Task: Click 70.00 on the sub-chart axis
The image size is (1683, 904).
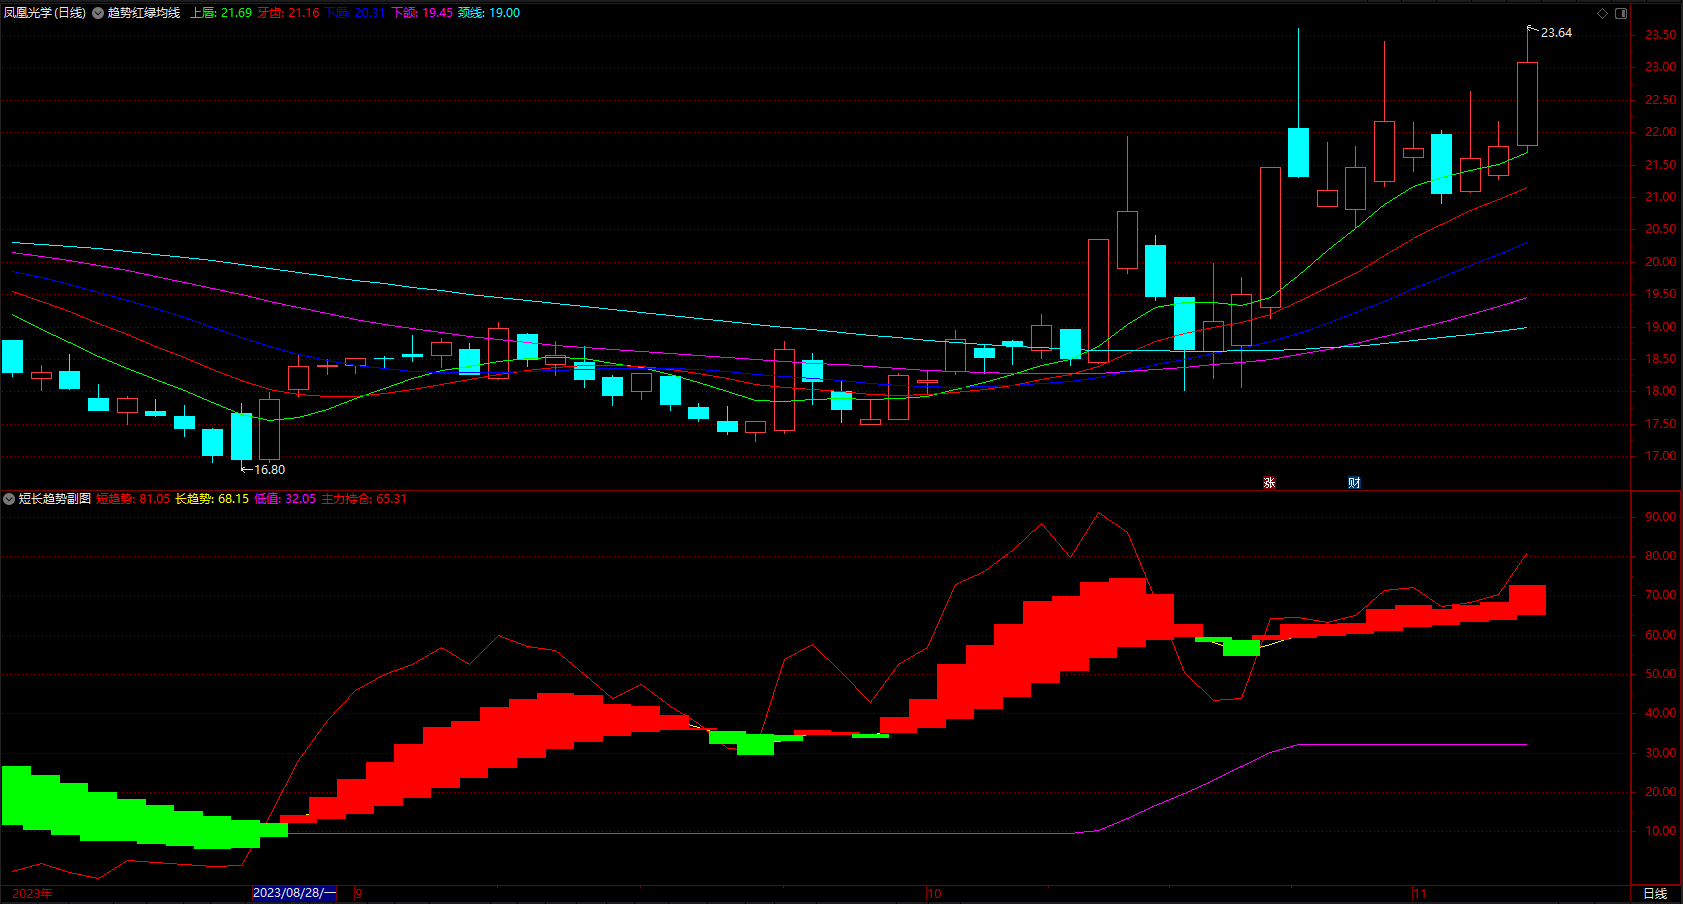Action: tap(1660, 595)
